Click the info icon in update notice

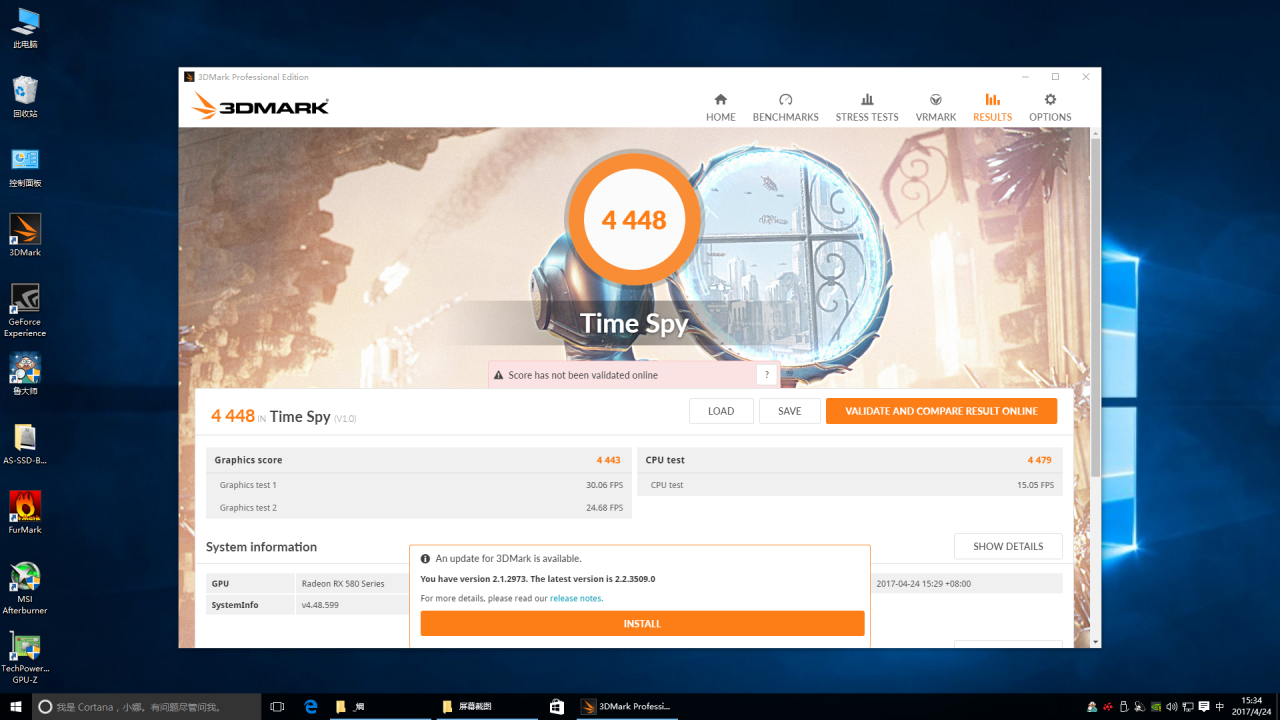pyautogui.click(x=426, y=559)
